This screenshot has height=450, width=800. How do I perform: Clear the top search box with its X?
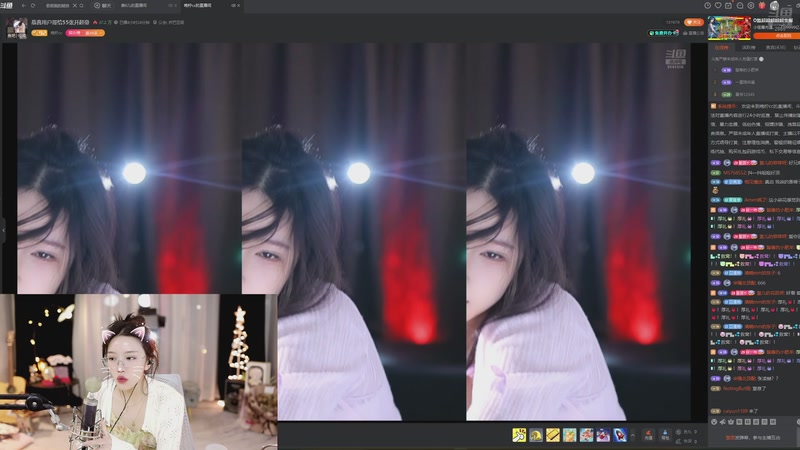[74, 6]
